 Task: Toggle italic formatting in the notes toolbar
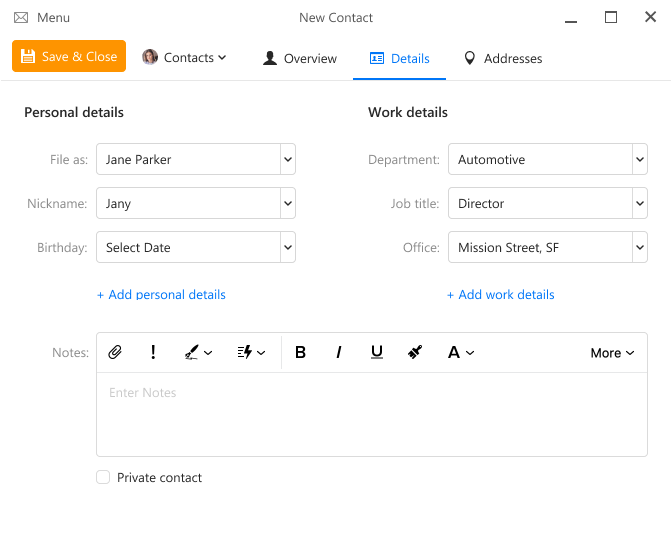click(339, 352)
